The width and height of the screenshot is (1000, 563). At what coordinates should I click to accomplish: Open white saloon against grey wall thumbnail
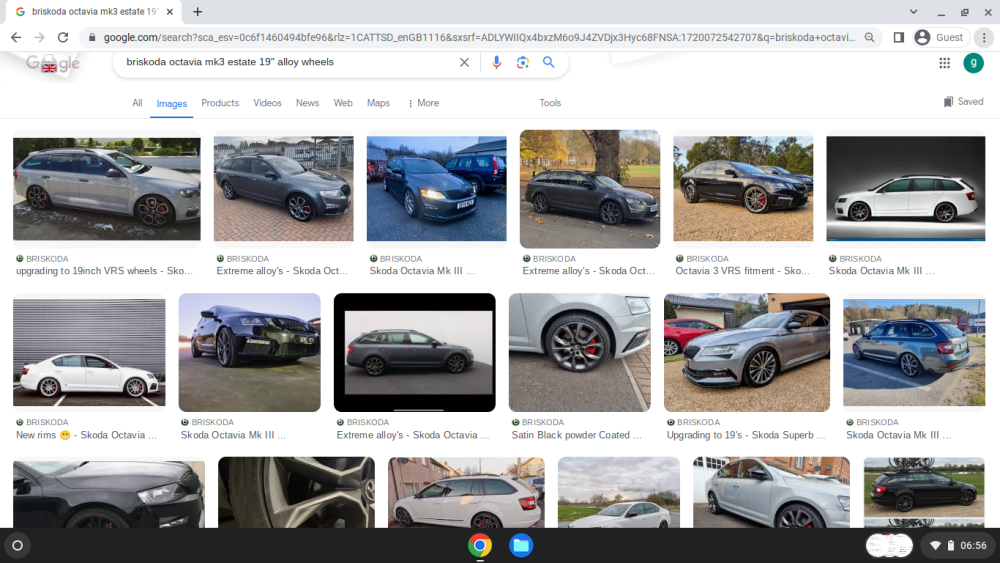coord(89,353)
